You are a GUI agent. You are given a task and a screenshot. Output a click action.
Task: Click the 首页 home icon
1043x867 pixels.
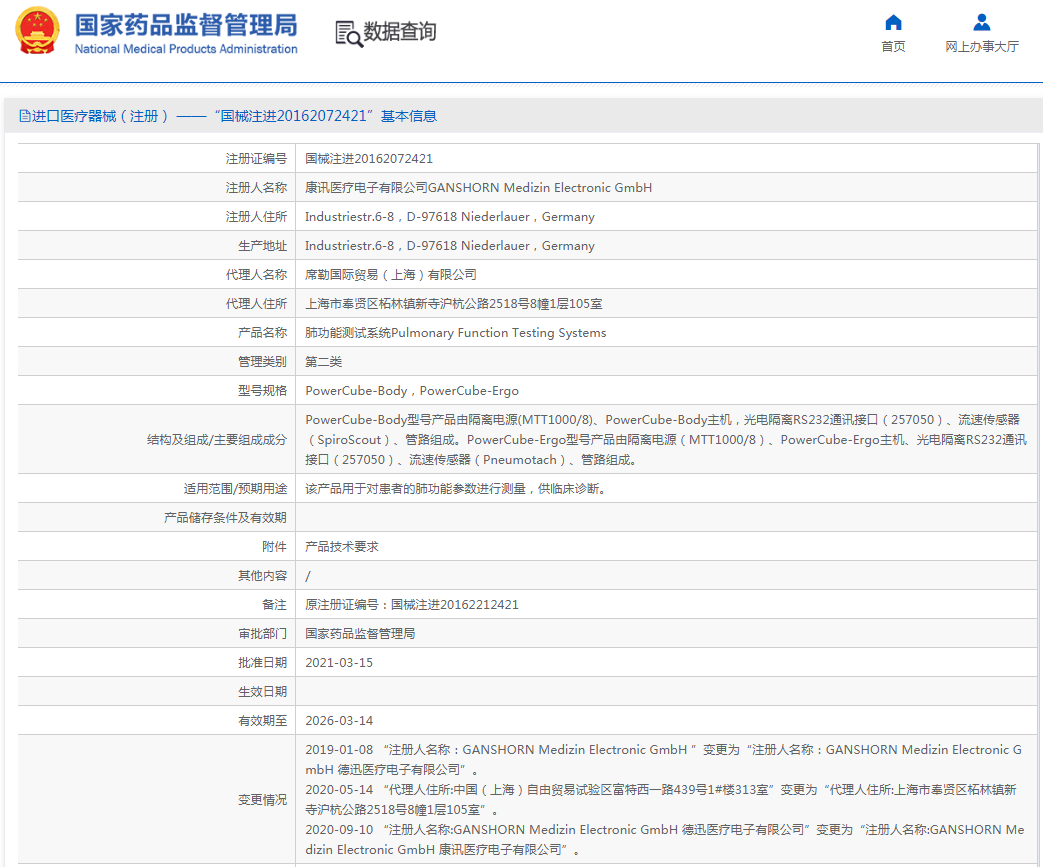click(x=893, y=23)
